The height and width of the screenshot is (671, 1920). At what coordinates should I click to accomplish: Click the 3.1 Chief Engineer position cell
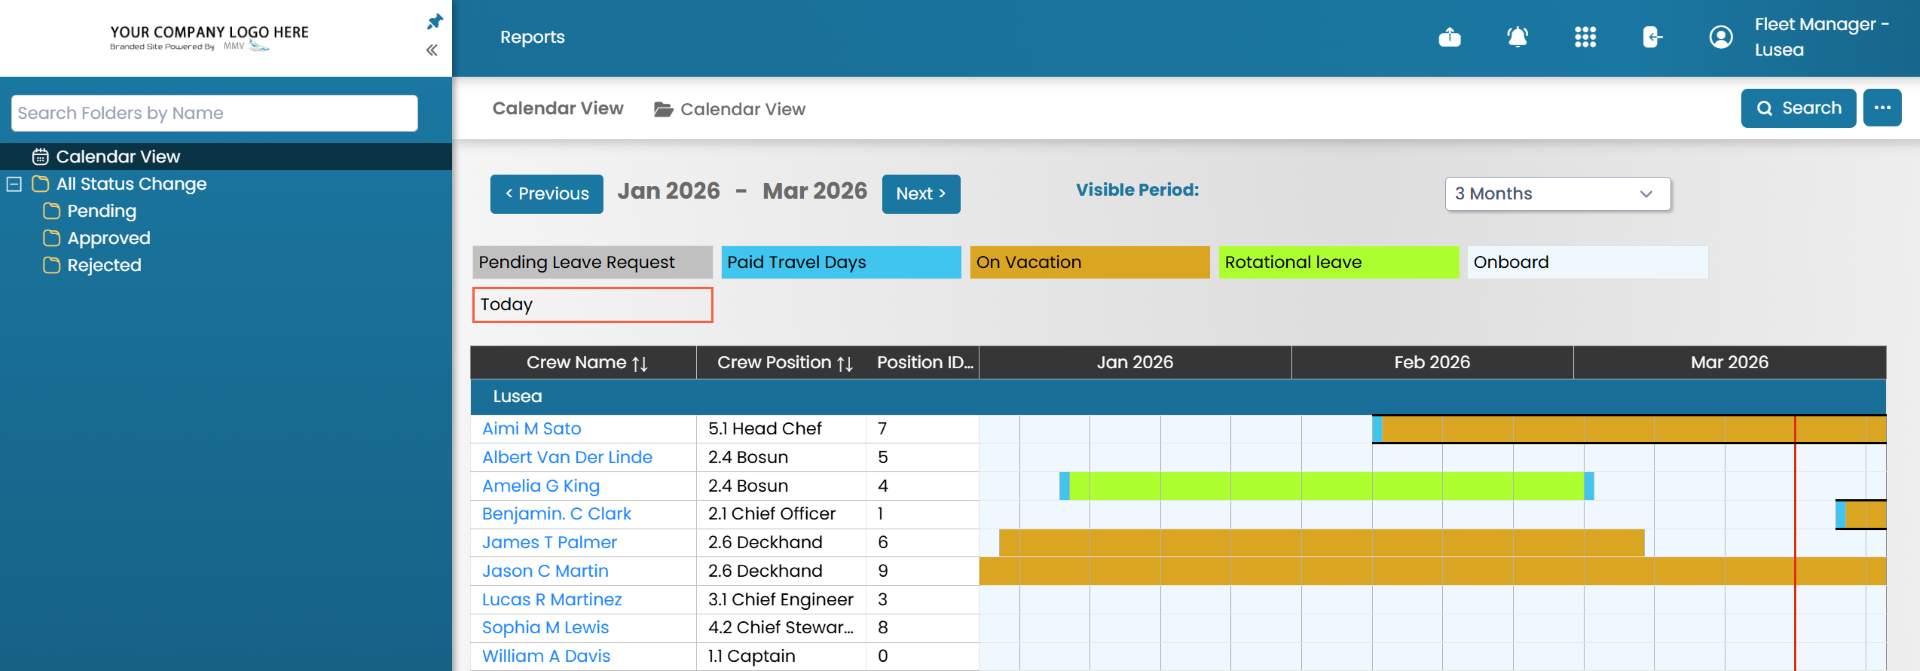tap(781, 600)
